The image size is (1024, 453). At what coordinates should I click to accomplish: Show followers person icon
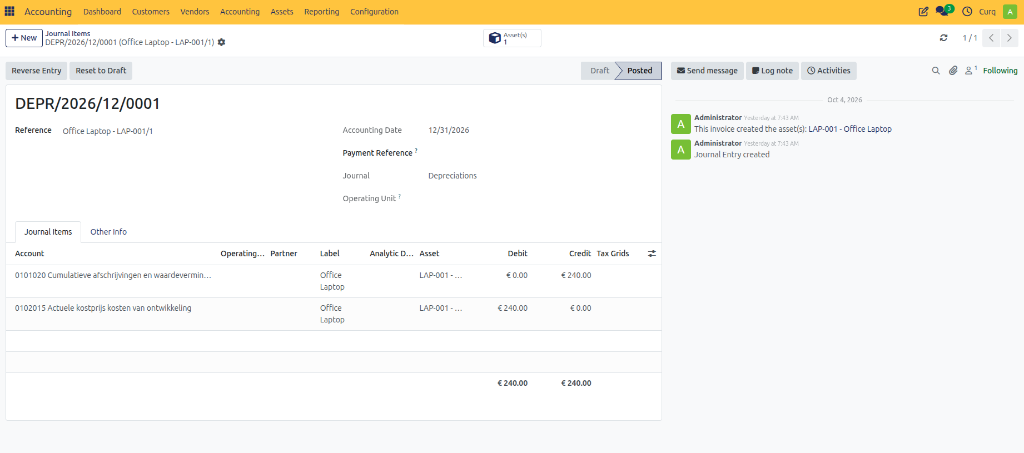(970, 70)
